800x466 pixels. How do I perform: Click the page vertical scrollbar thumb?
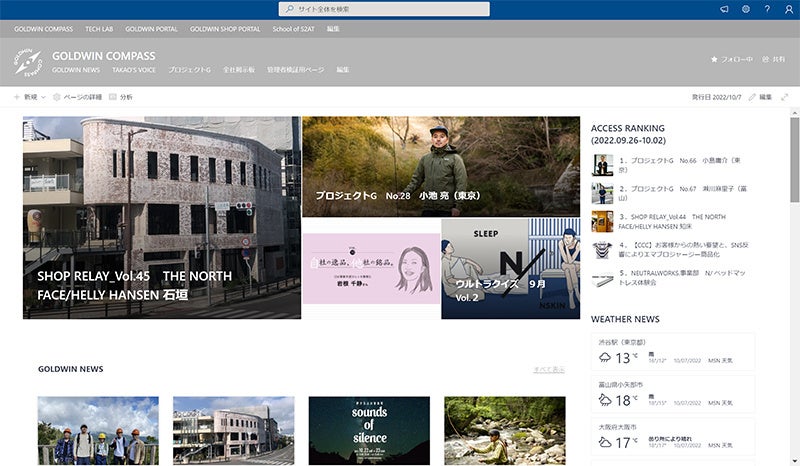pyautogui.click(x=794, y=160)
